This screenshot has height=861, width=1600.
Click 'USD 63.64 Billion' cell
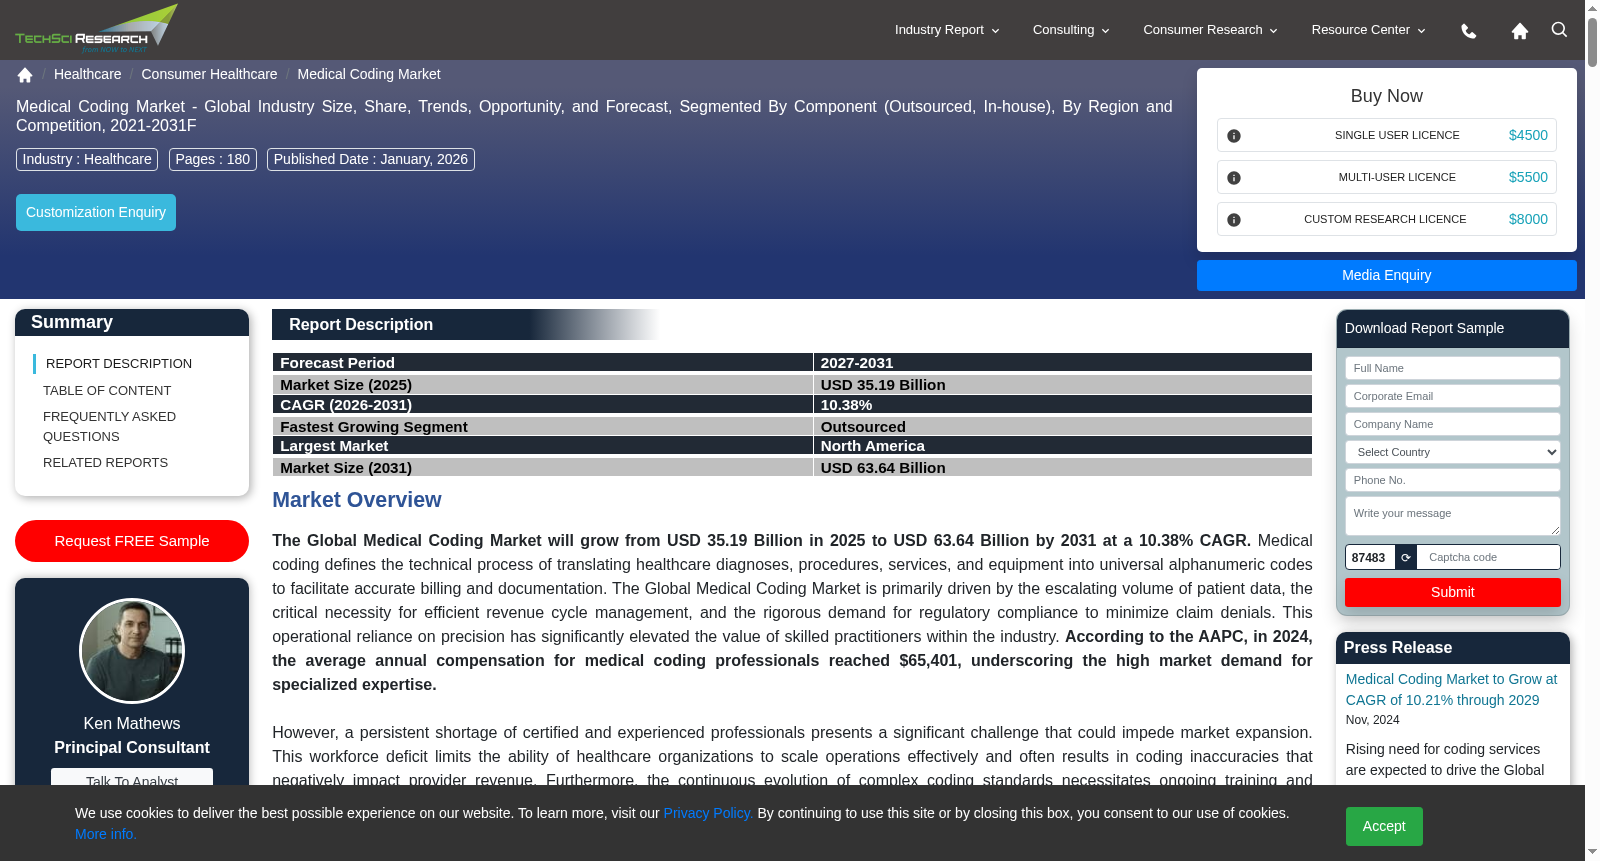[1062, 468]
